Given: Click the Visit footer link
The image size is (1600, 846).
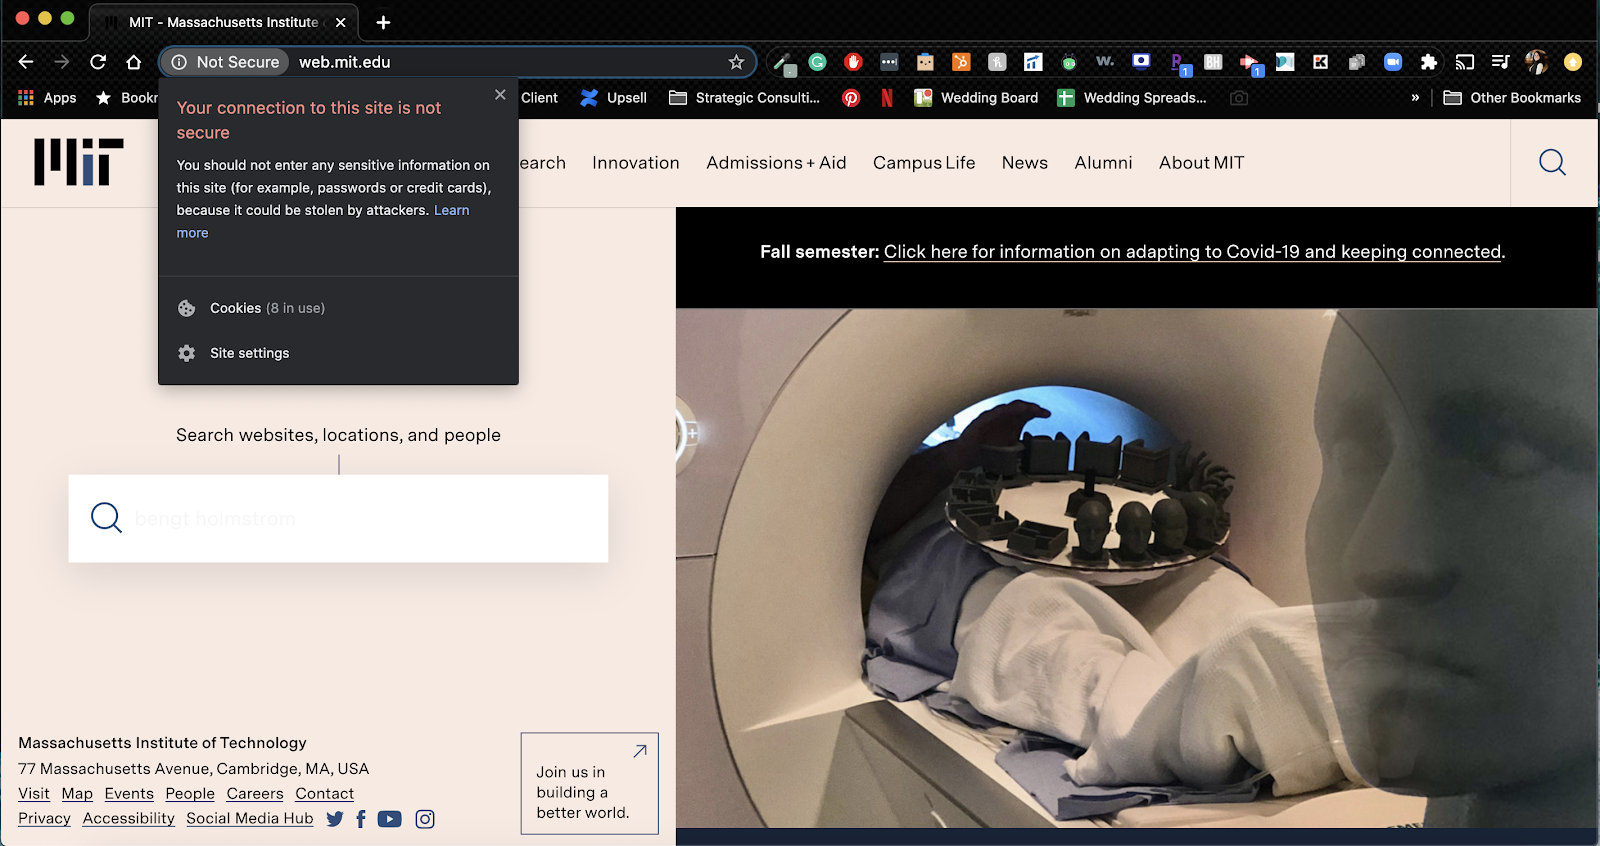Looking at the screenshot, I should [x=34, y=794].
